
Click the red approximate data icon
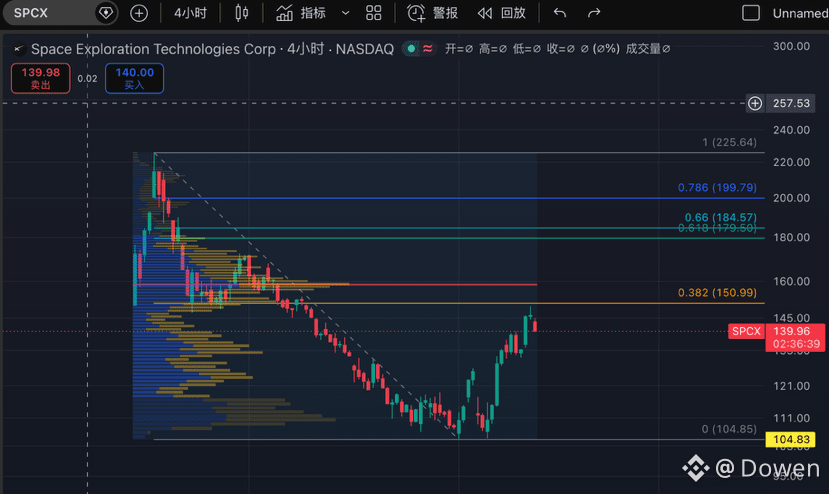(x=427, y=49)
